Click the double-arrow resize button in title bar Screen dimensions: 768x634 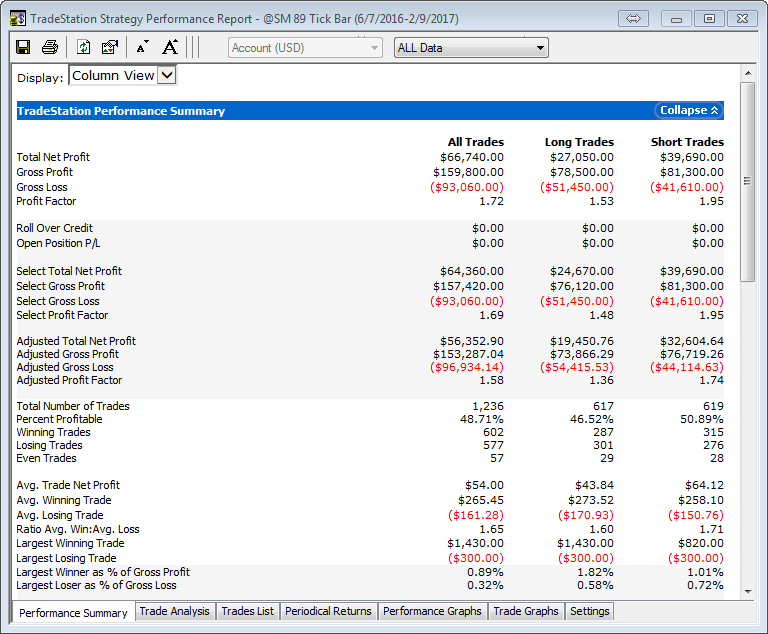point(634,19)
